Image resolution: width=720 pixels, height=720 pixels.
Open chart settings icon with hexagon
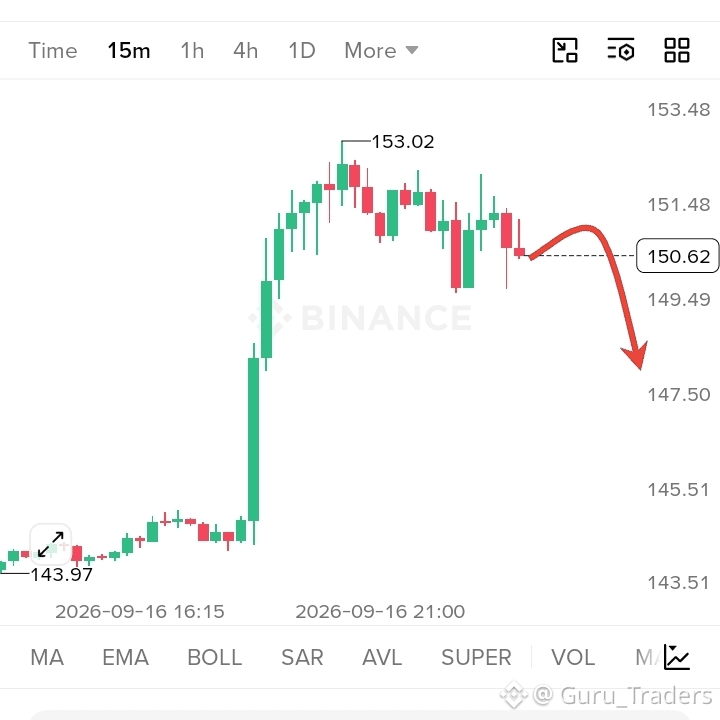click(620, 50)
